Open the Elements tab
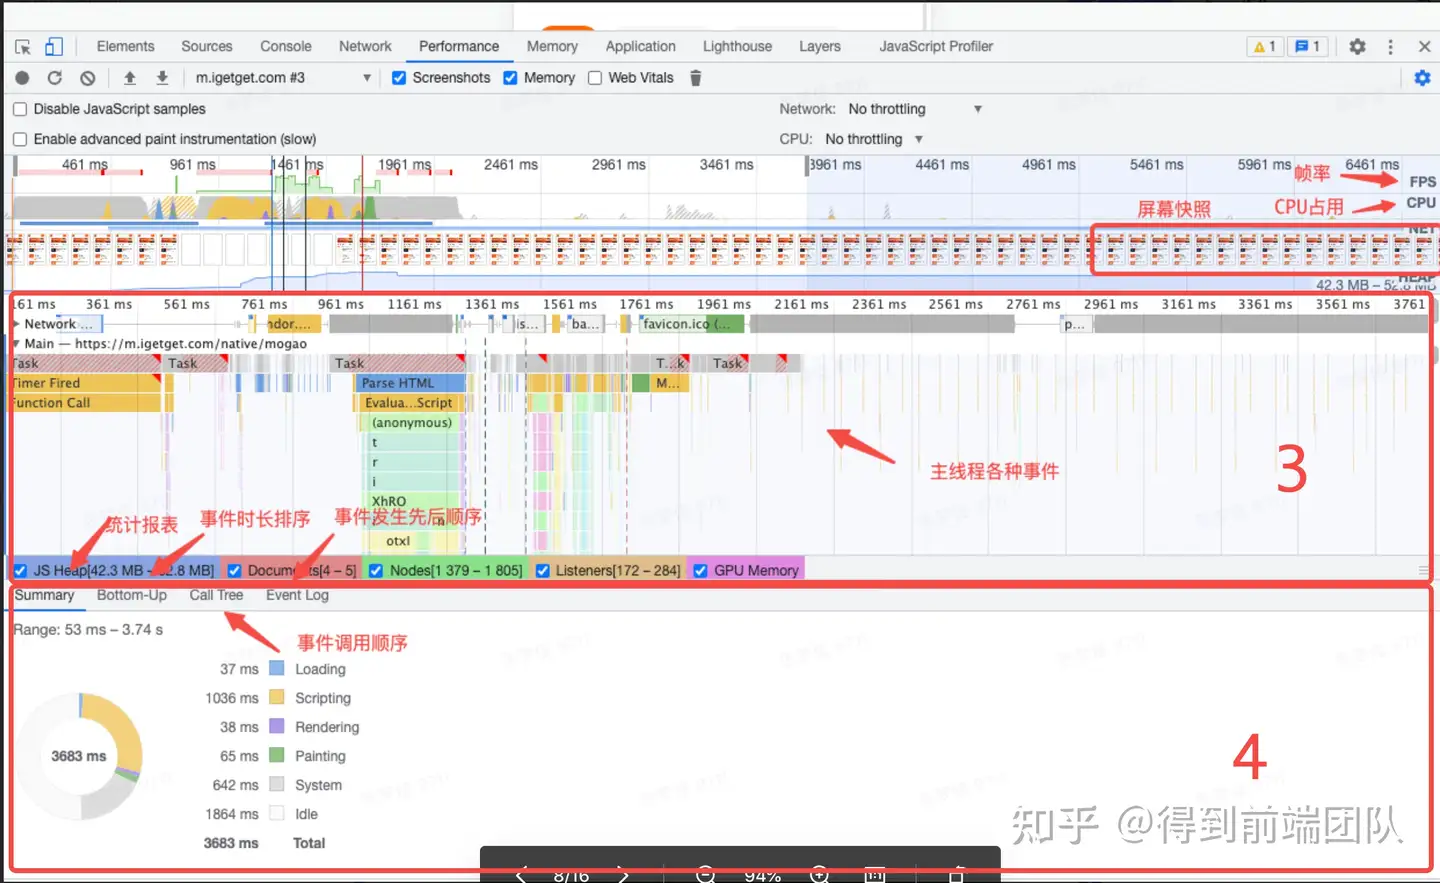Screen dimensions: 1440x883 tap(126, 46)
